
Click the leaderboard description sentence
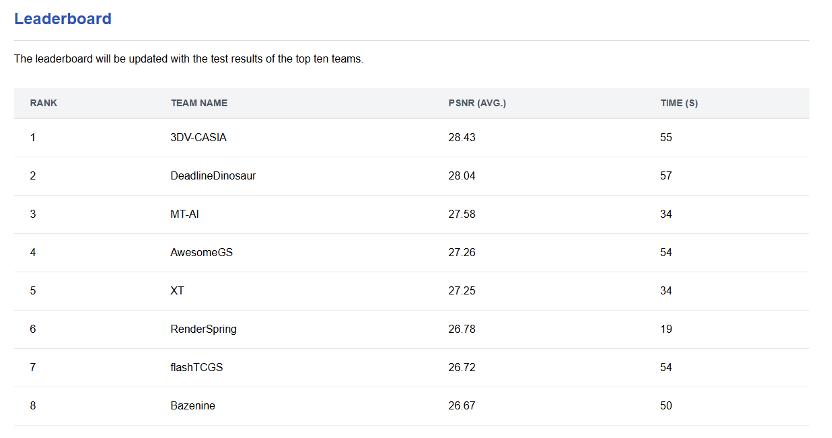click(189, 59)
